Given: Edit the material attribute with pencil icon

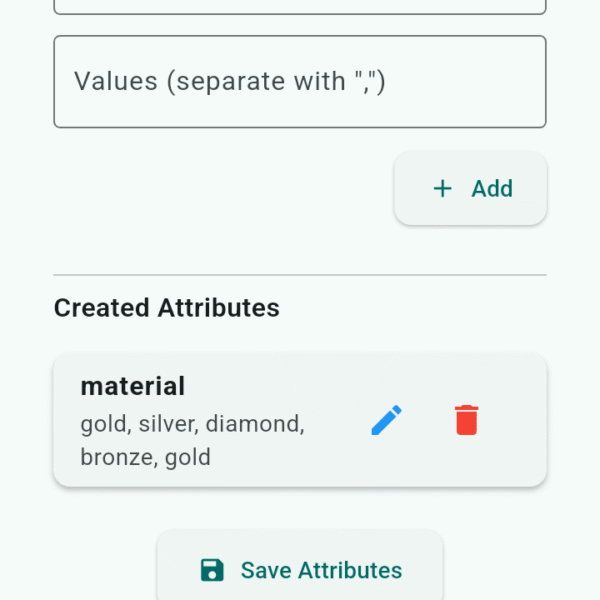Looking at the screenshot, I should [x=386, y=420].
